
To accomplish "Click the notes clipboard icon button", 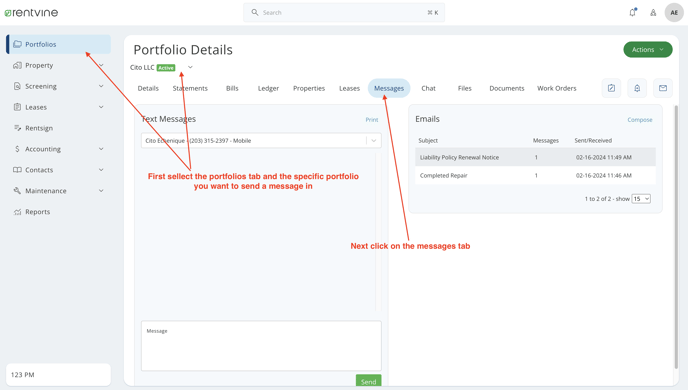I will [x=611, y=88].
